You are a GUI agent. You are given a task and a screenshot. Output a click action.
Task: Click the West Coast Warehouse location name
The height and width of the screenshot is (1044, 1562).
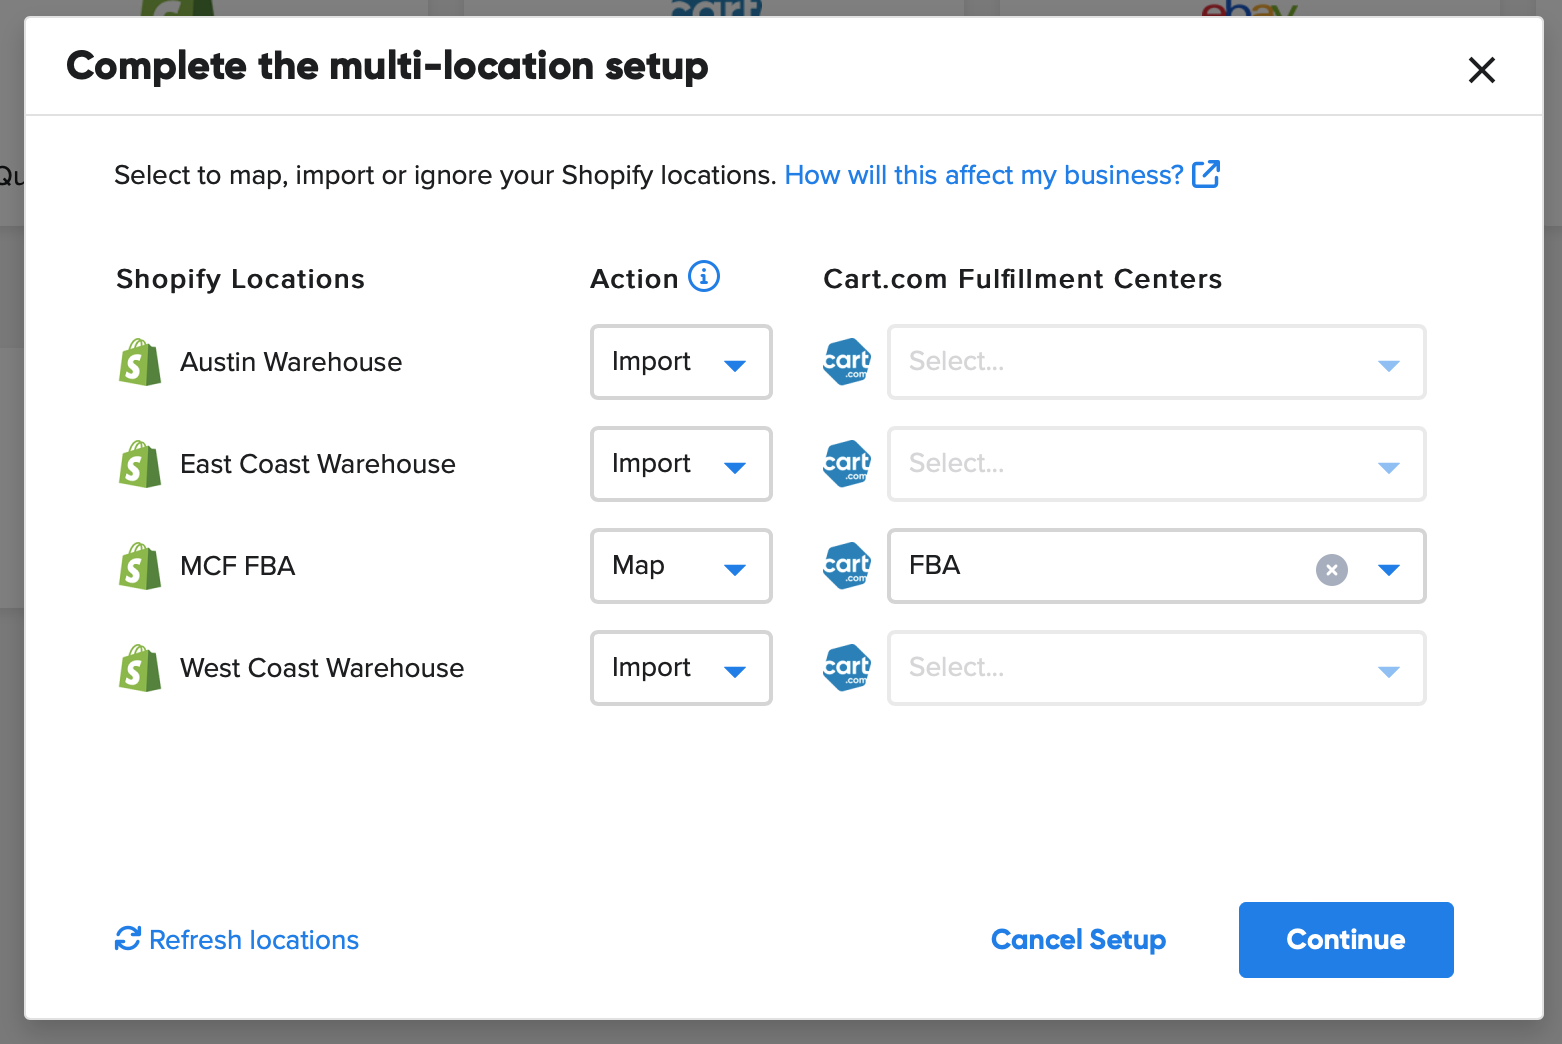(322, 668)
